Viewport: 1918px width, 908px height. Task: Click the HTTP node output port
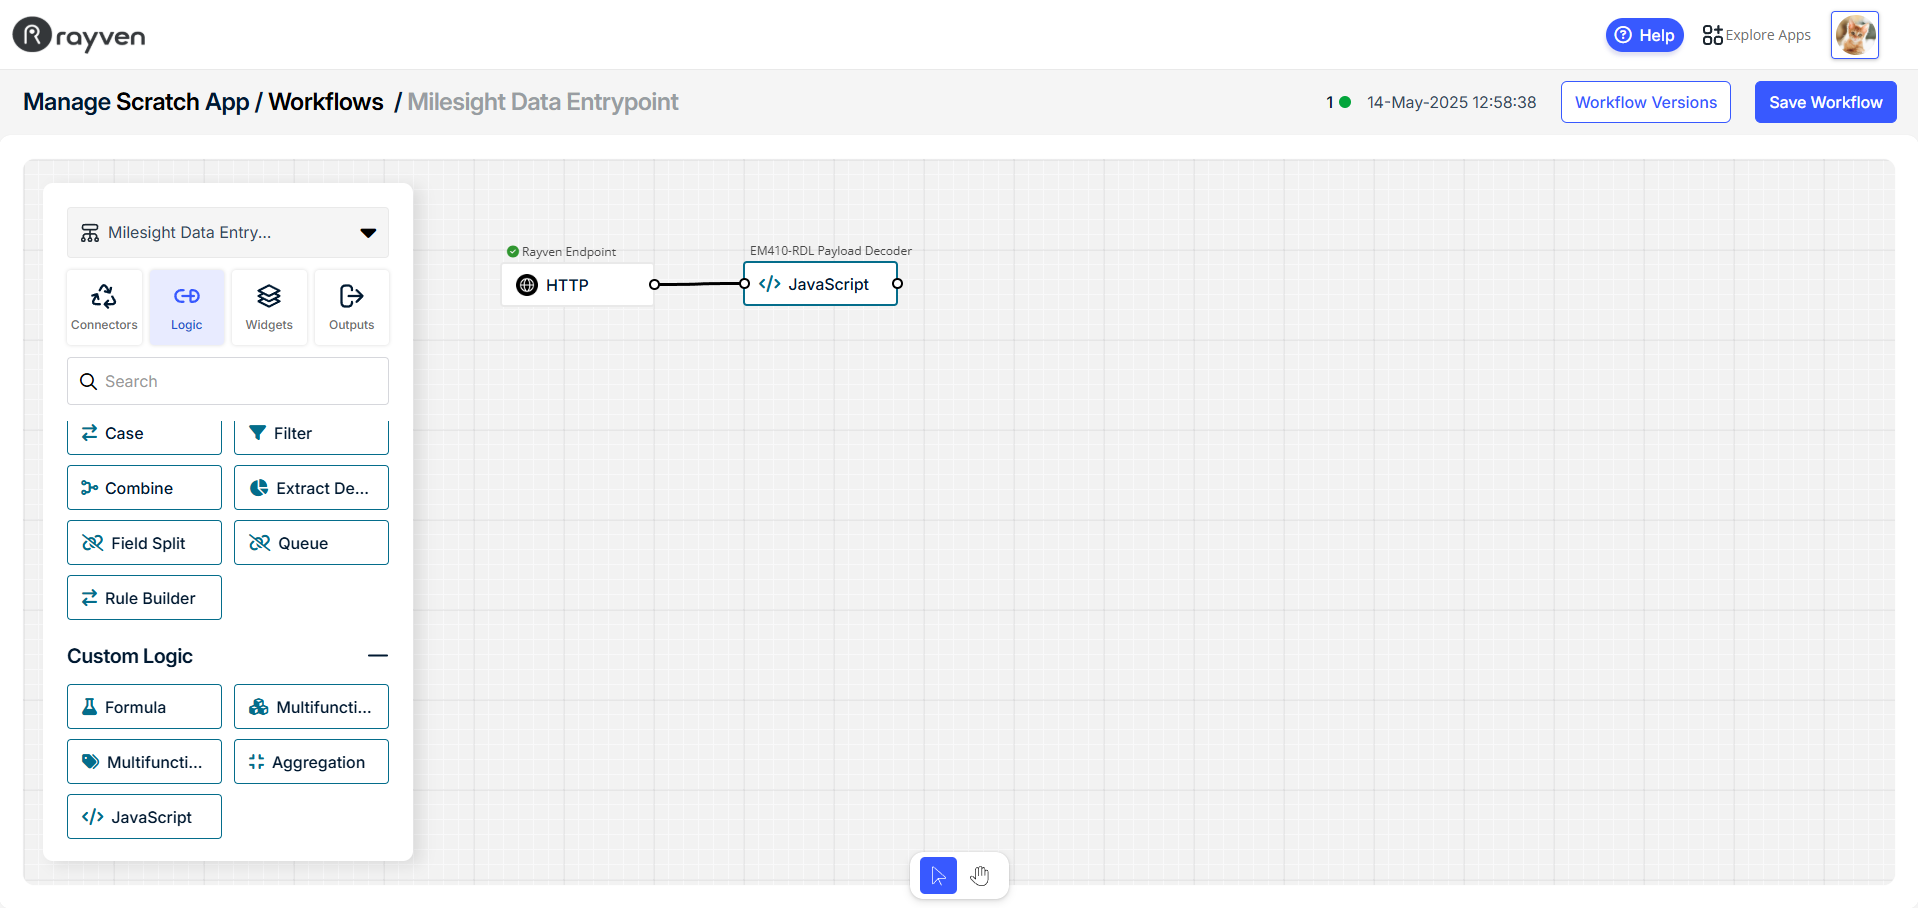pos(654,285)
